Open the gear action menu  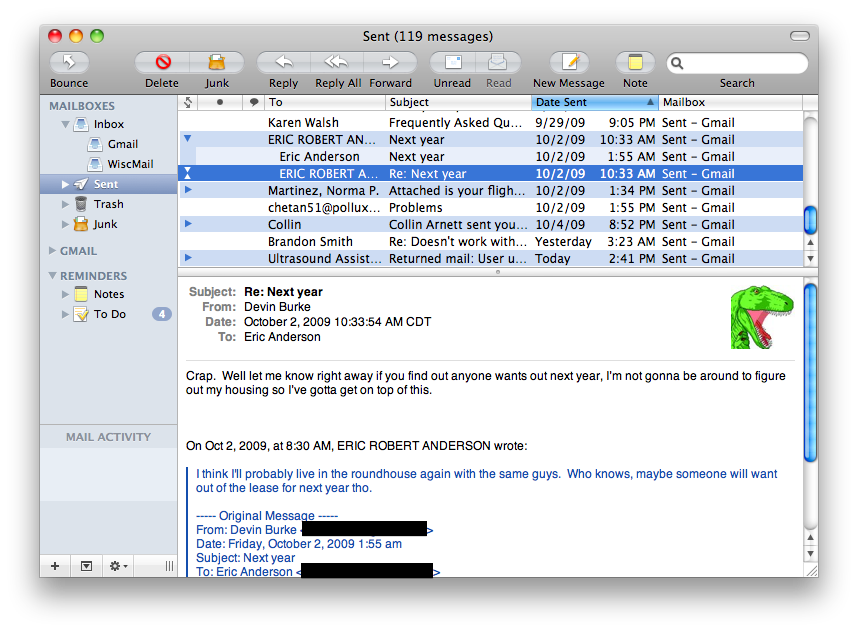118,566
